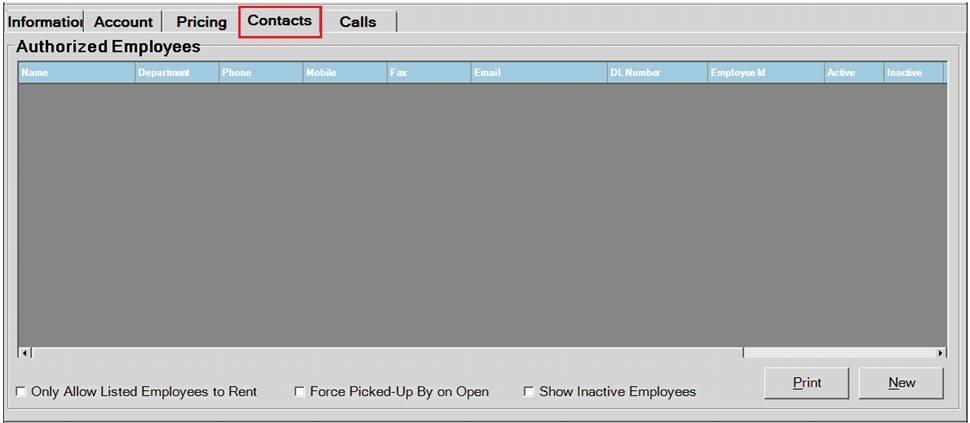This screenshot has height=423, width=970.
Task: Switch to the Account tab
Action: [x=123, y=21]
